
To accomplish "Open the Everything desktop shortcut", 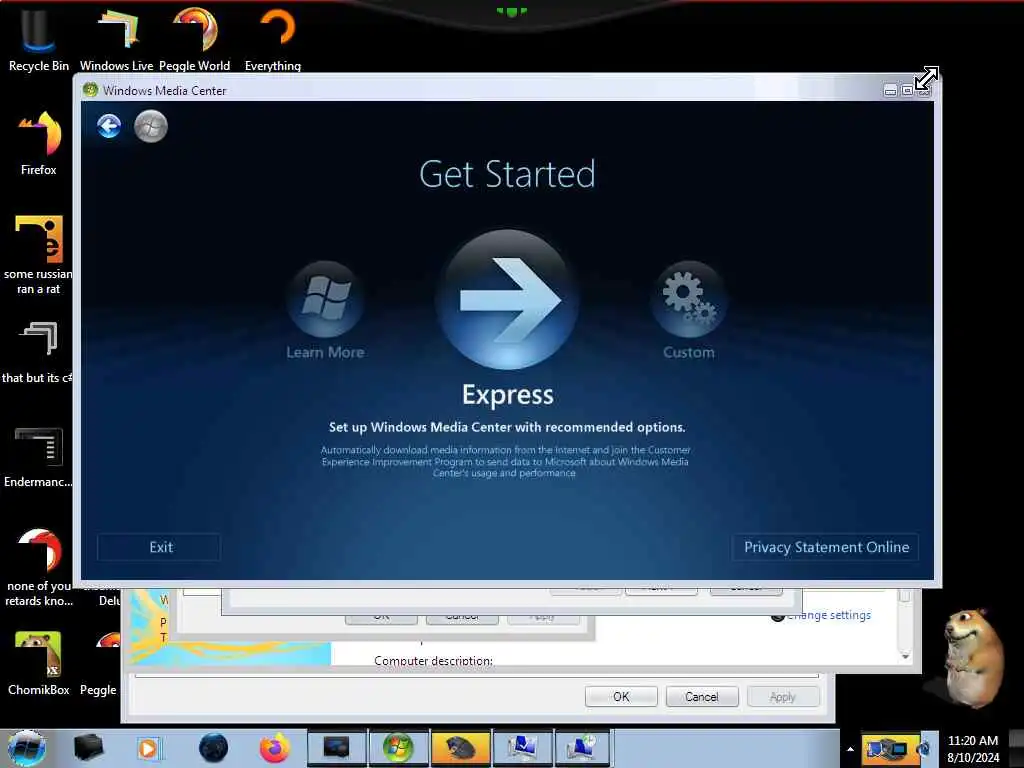I will 273,37.
